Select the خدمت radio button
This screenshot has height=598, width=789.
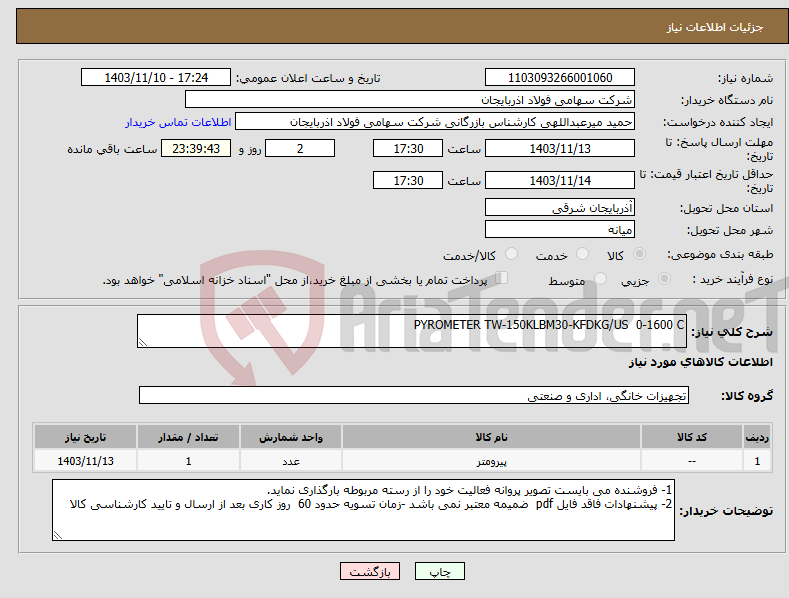click(x=582, y=254)
